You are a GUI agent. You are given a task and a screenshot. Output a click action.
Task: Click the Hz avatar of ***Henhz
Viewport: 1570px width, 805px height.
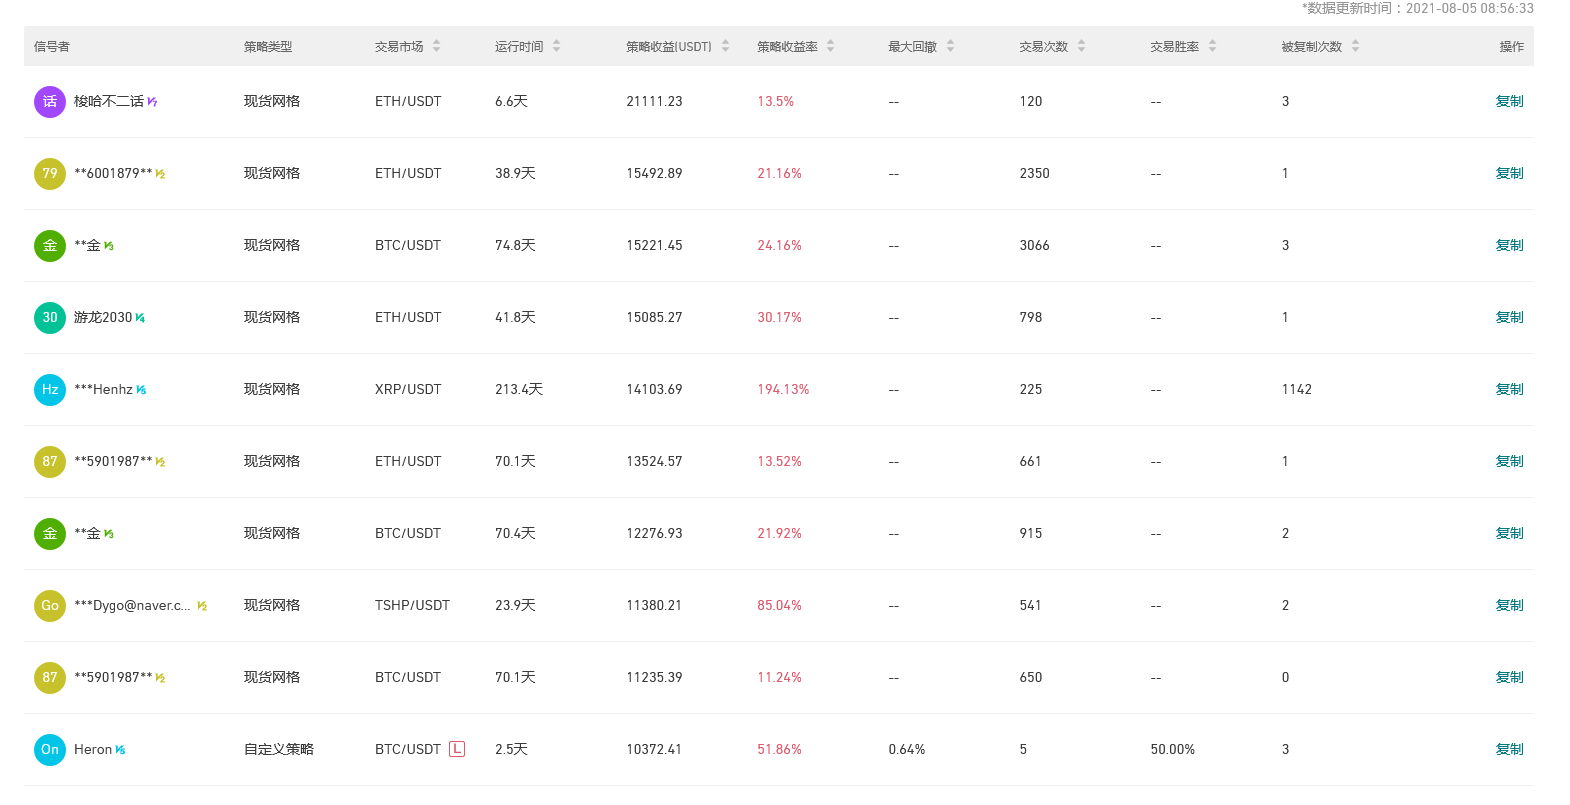(x=50, y=389)
